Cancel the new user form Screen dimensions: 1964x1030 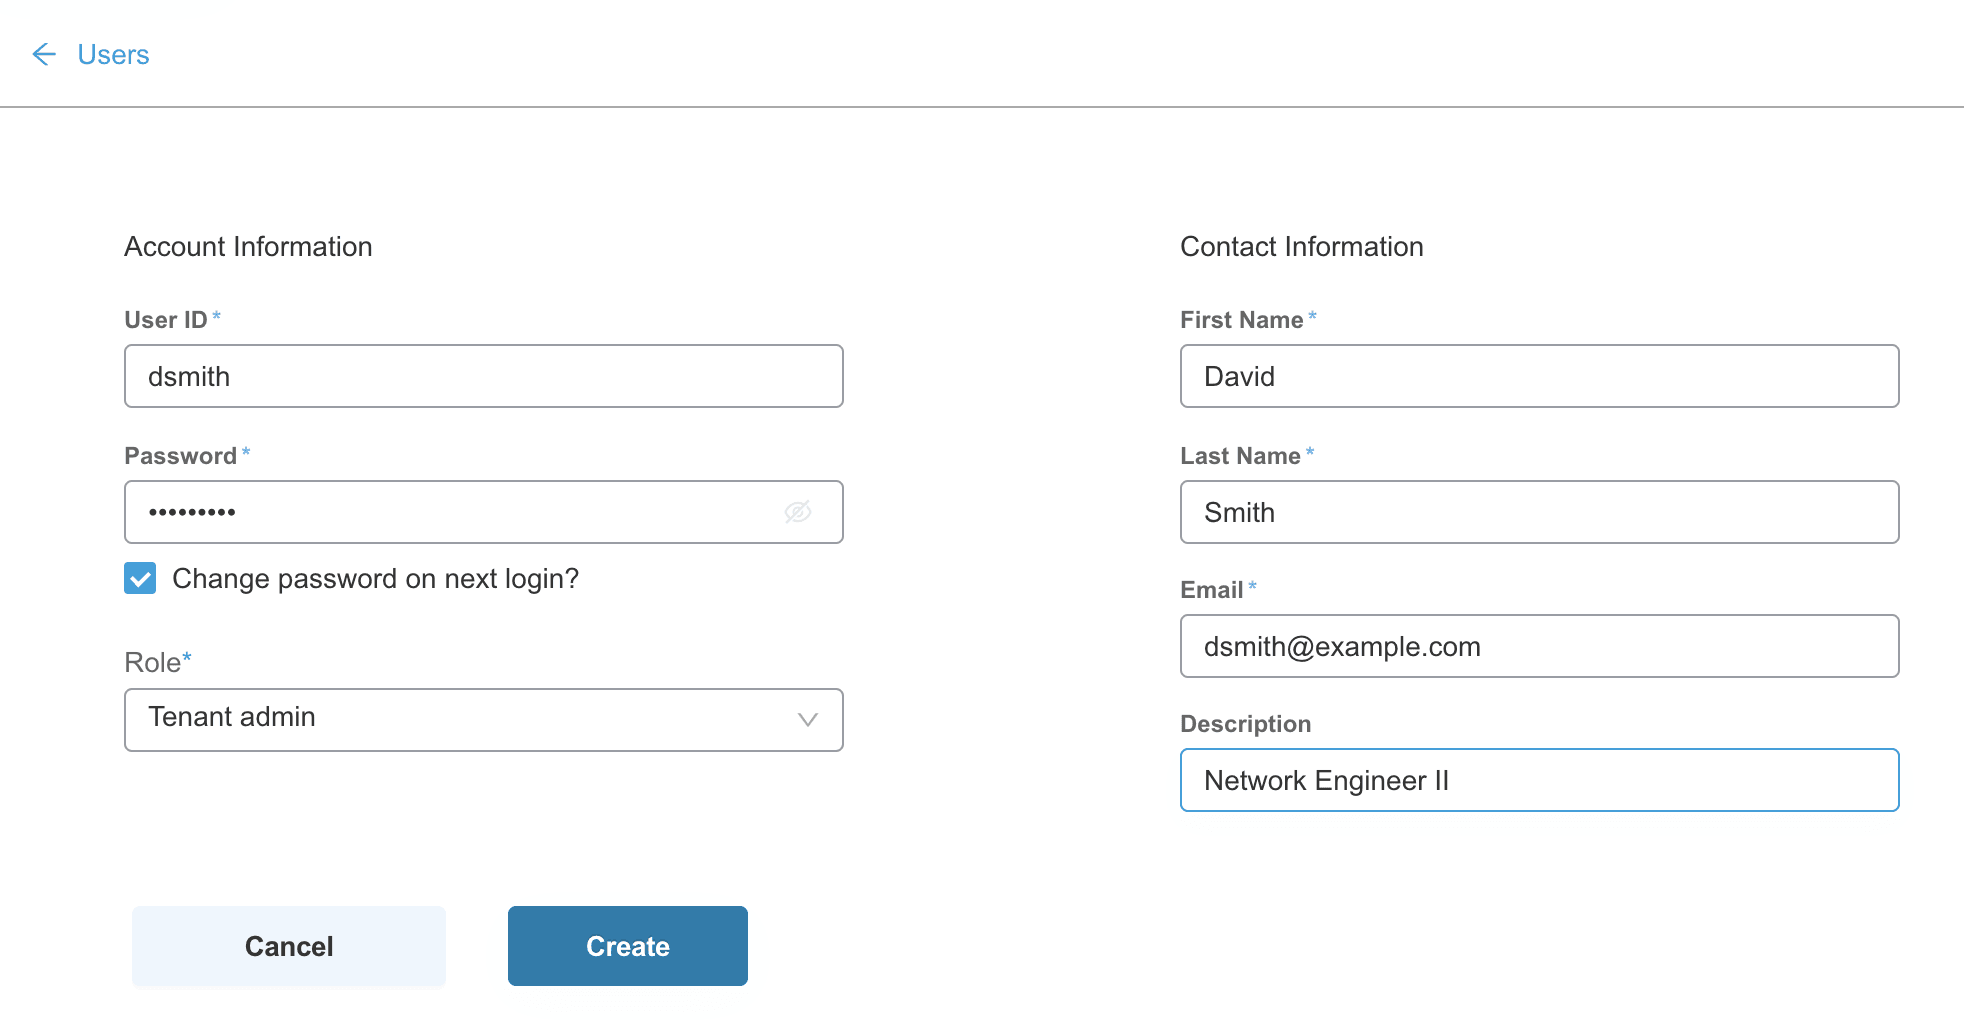[x=289, y=946]
